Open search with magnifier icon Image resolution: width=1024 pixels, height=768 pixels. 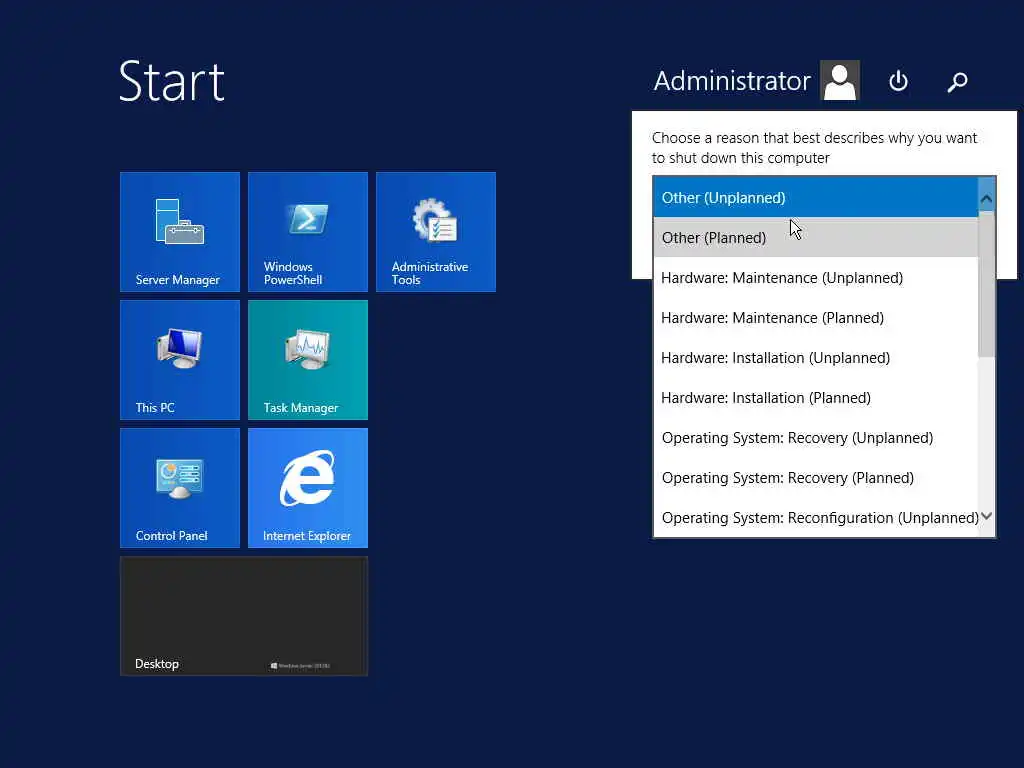tap(957, 82)
